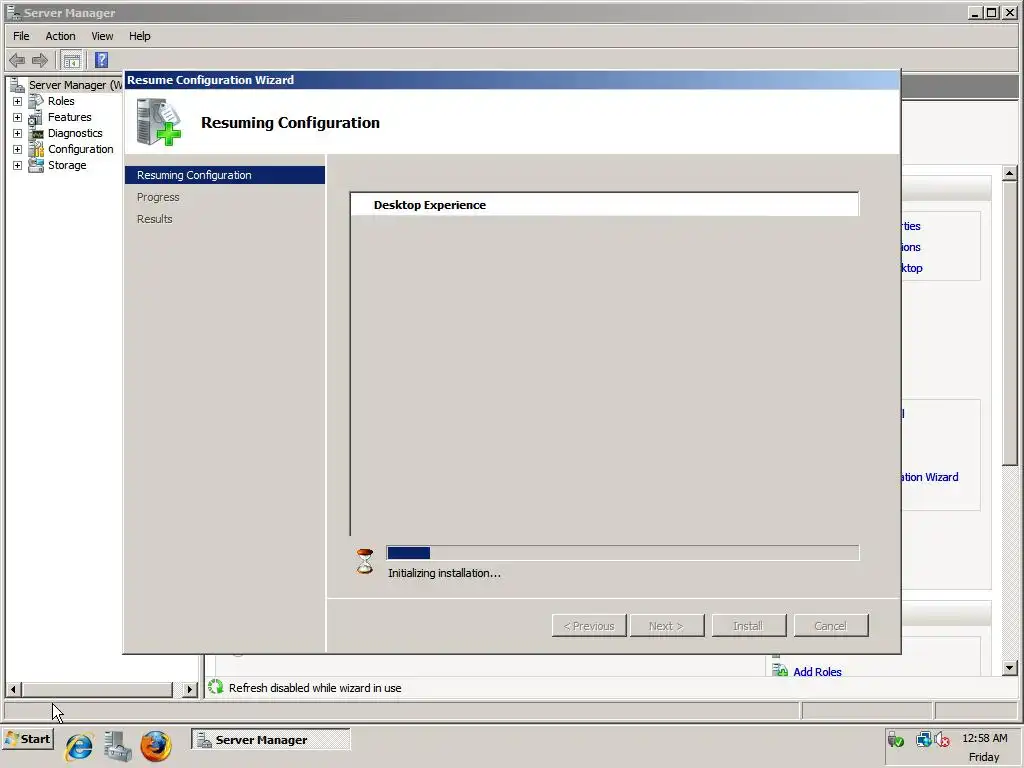
Task: Open the Help menu
Action: pyautogui.click(x=139, y=36)
